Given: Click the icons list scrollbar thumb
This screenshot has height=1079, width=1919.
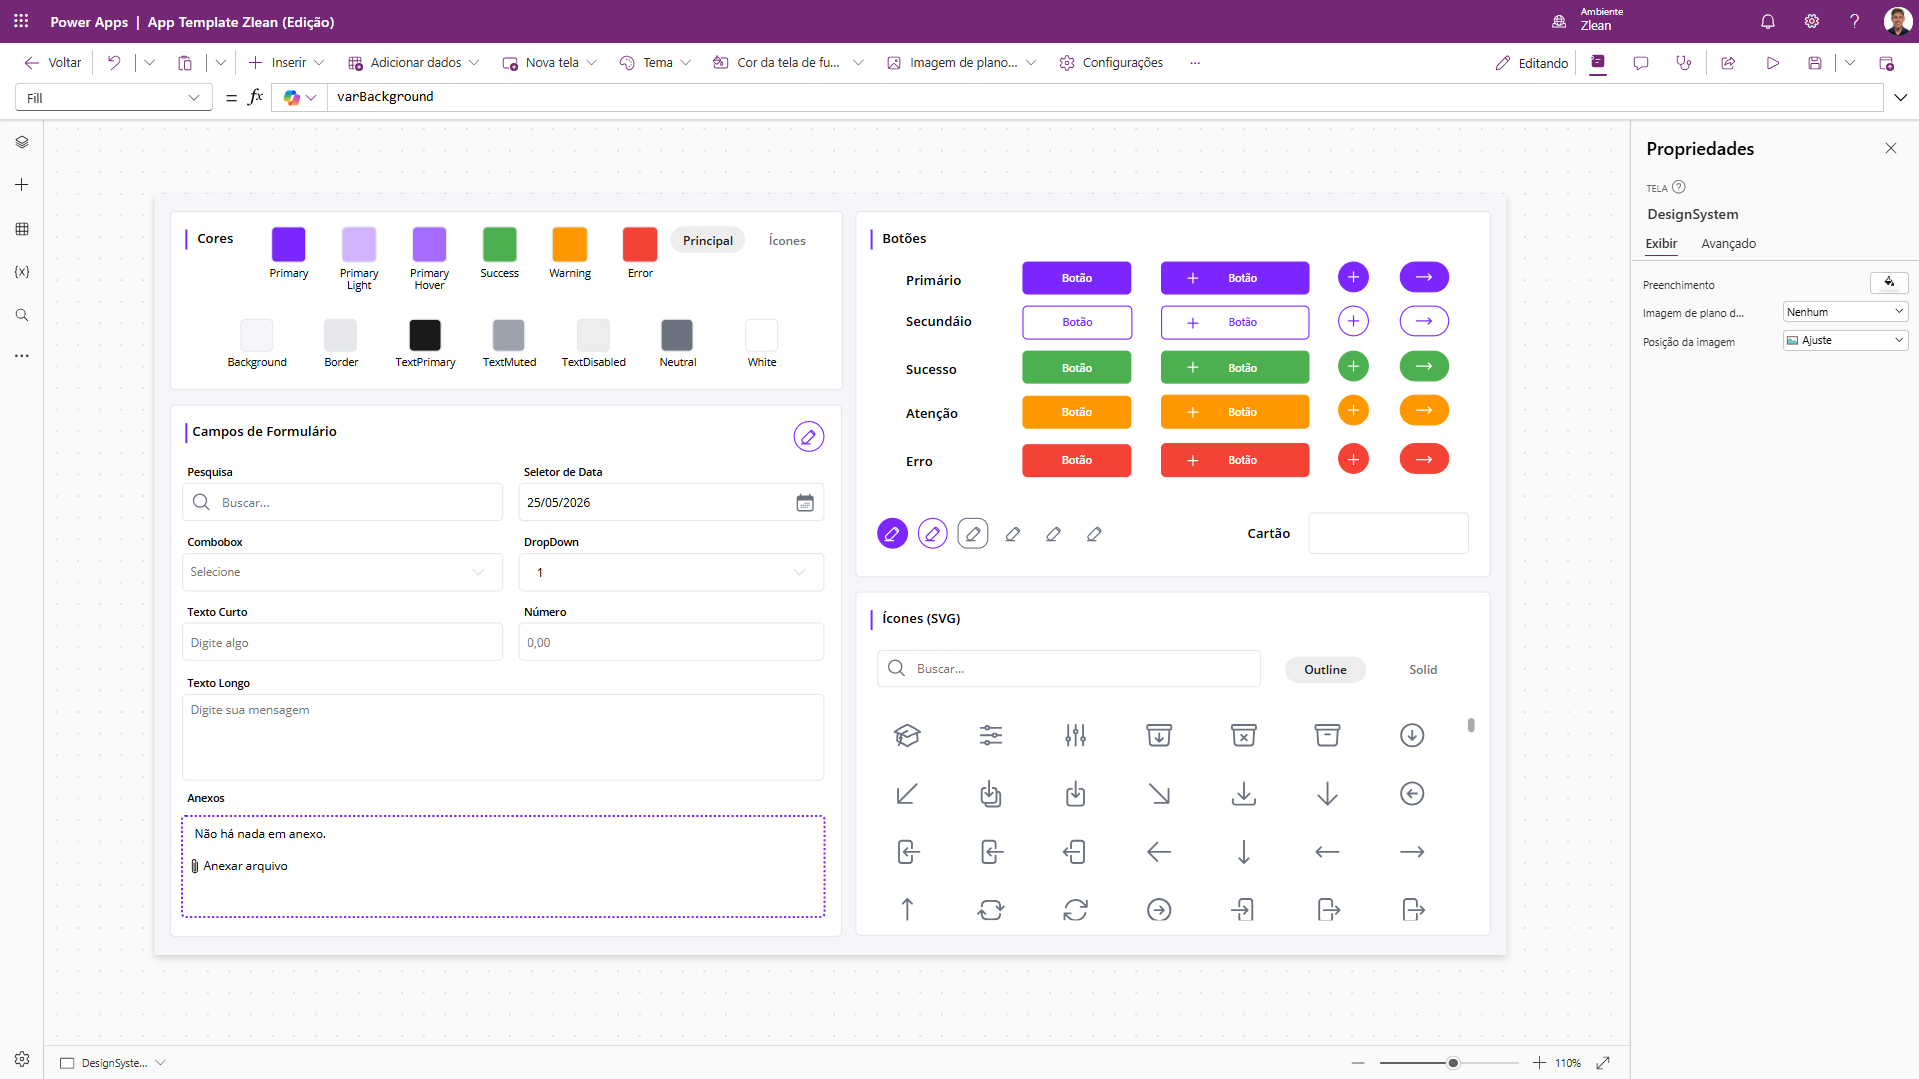Looking at the screenshot, I should 1471,726.
